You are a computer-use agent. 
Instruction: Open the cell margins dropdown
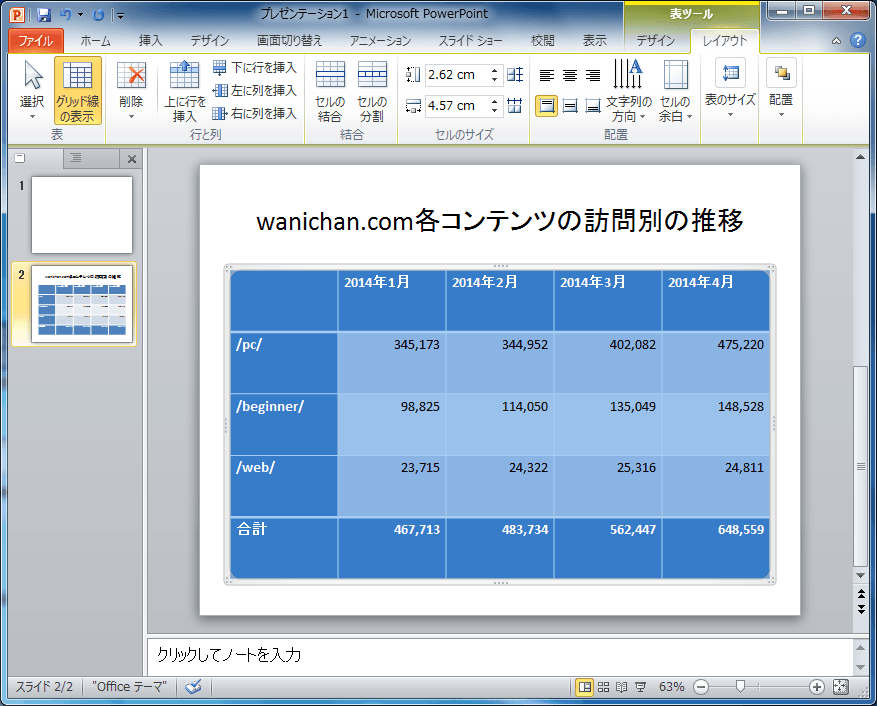pyautogui.click(x=676, y=90)
